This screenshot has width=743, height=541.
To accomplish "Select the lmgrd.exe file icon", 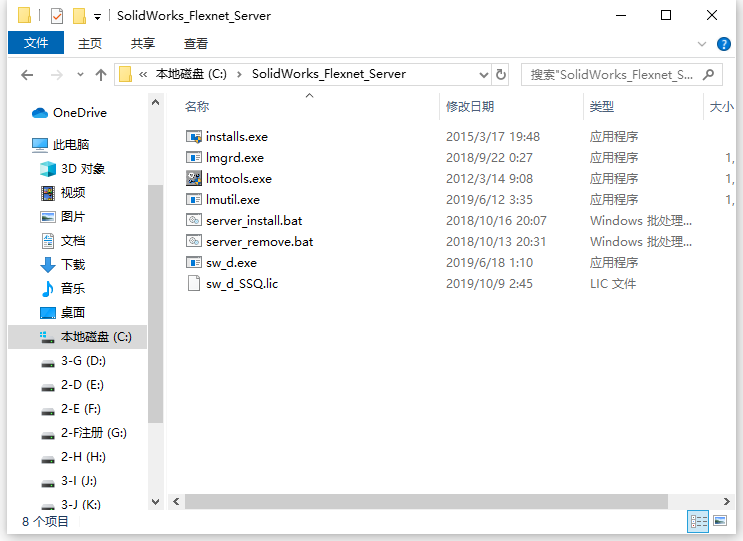I will click(193, 158).
